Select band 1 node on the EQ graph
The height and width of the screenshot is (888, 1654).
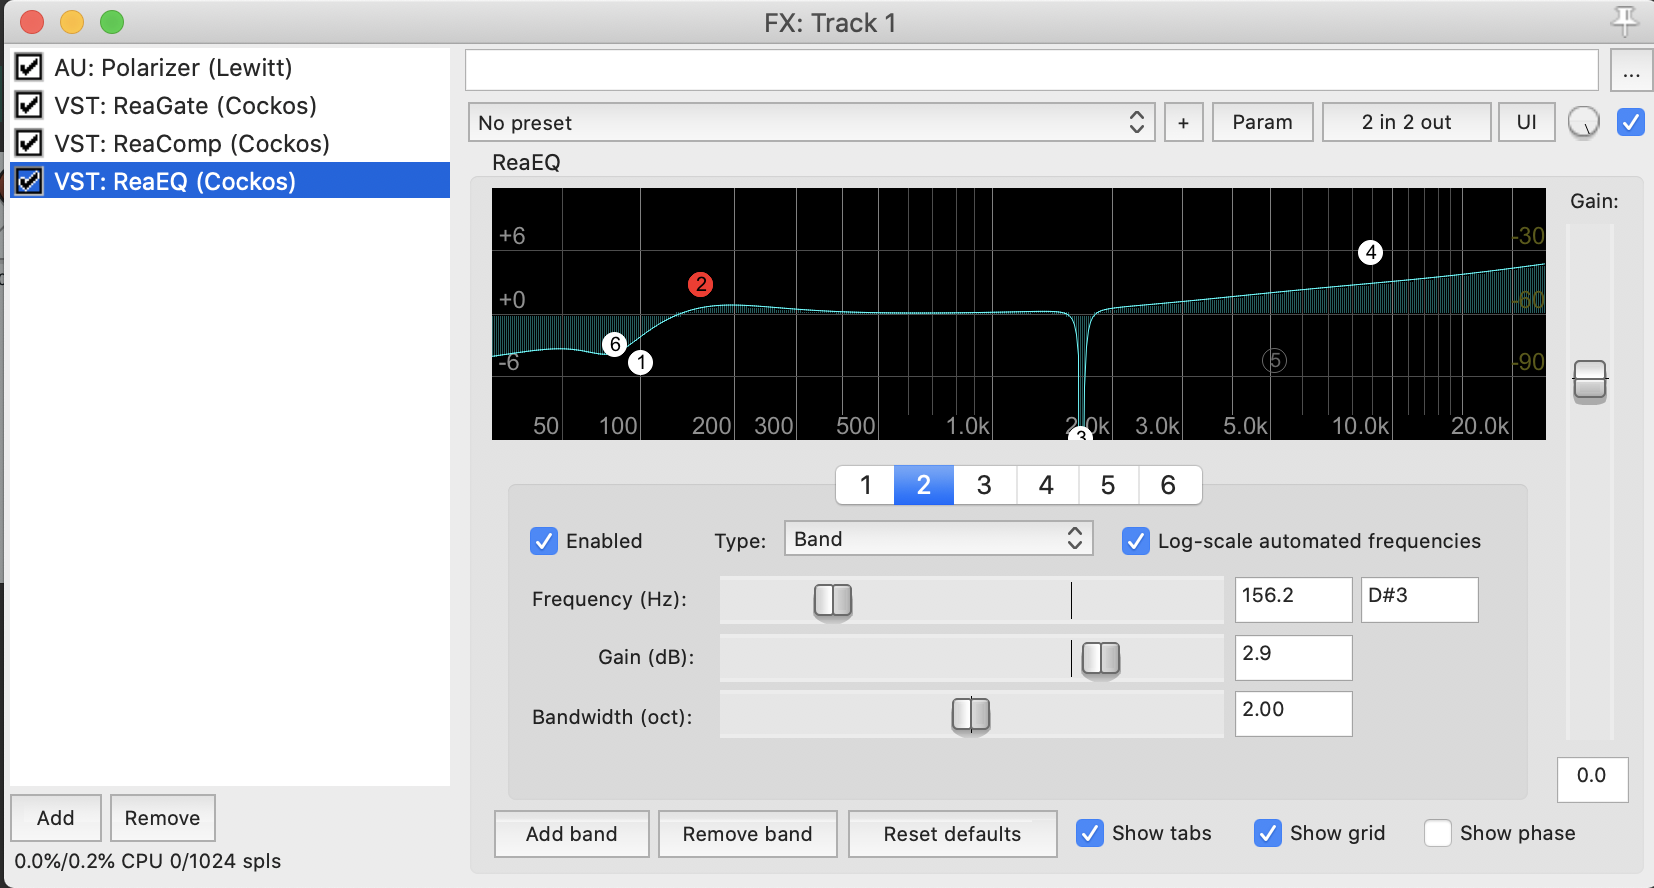pyautogui.click(x=640, y=362)
